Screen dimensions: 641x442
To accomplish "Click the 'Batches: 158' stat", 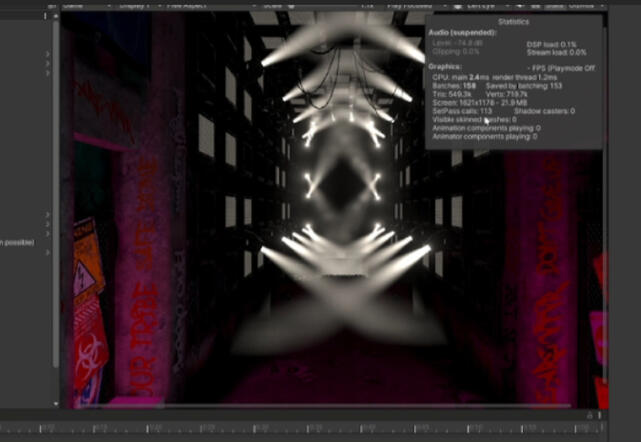I will pos(454,86).
